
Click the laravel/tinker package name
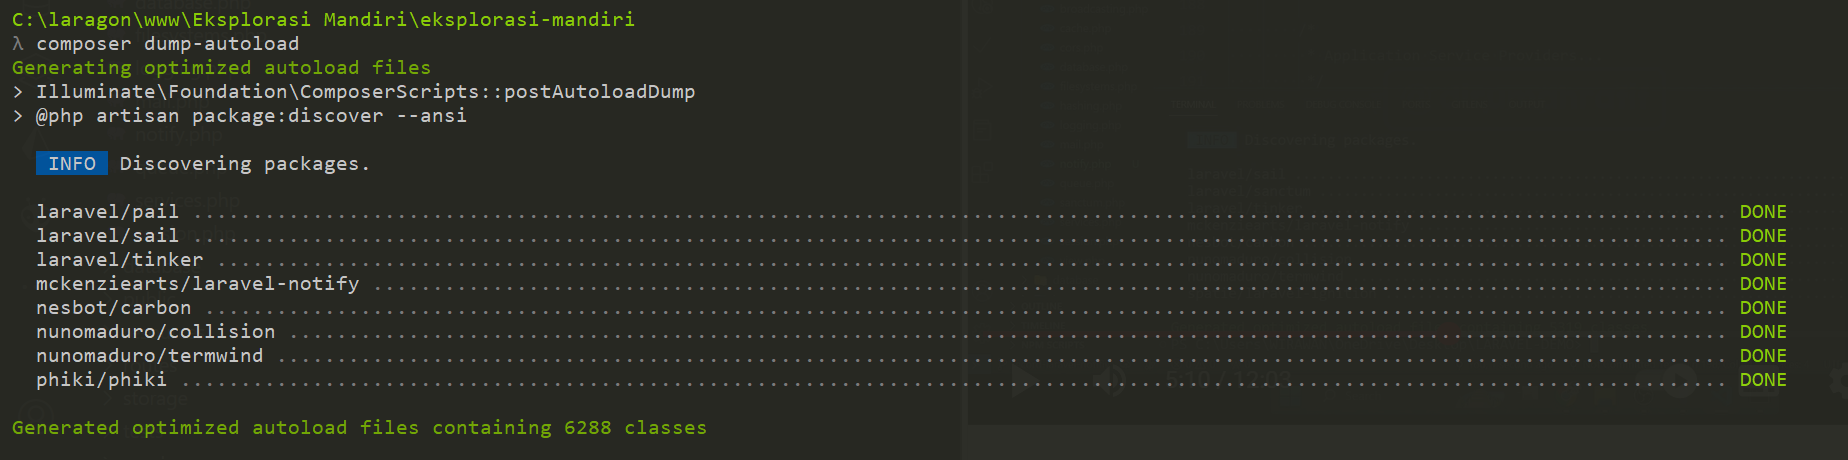pyautogui.click(x=119, y=260)
